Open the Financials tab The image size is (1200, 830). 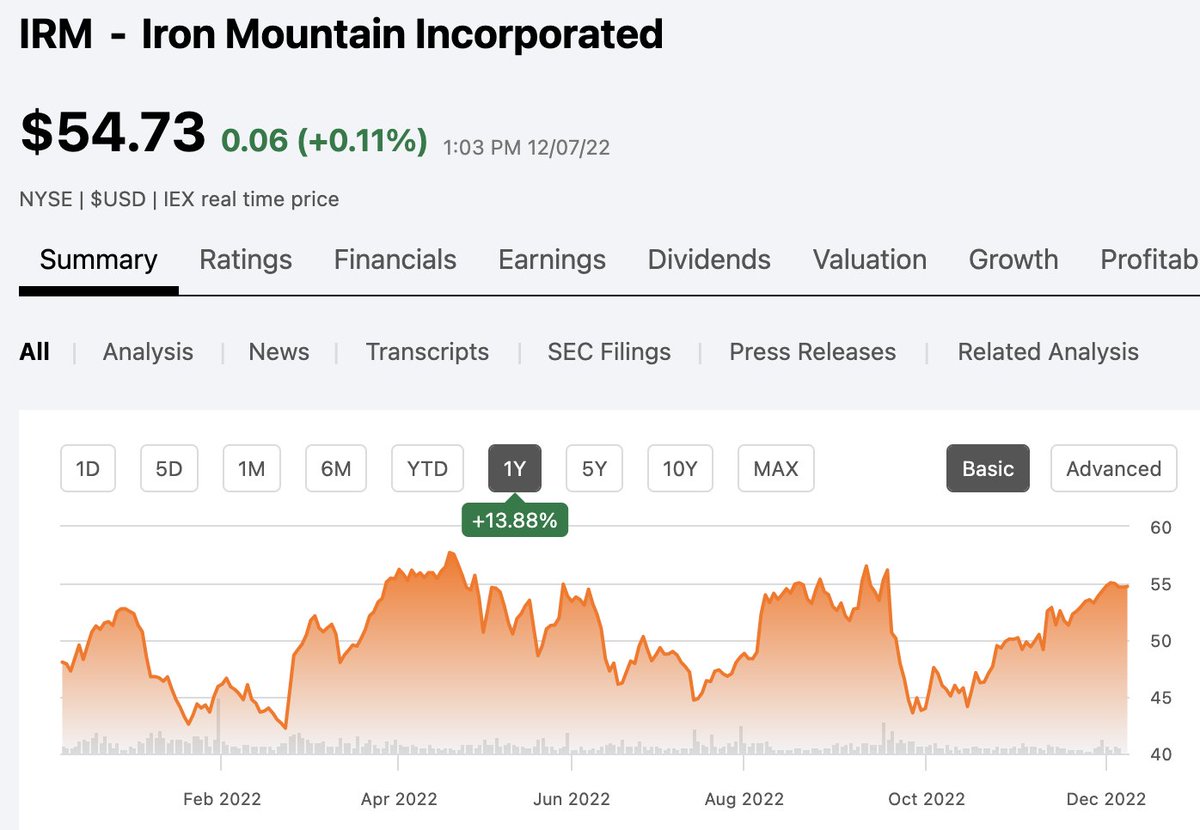[x=395, y=260]
